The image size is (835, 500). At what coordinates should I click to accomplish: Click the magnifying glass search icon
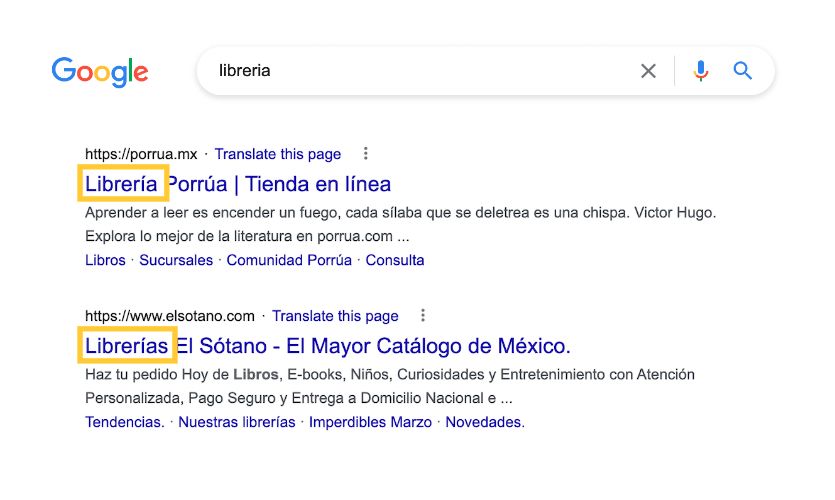(742, 71)
